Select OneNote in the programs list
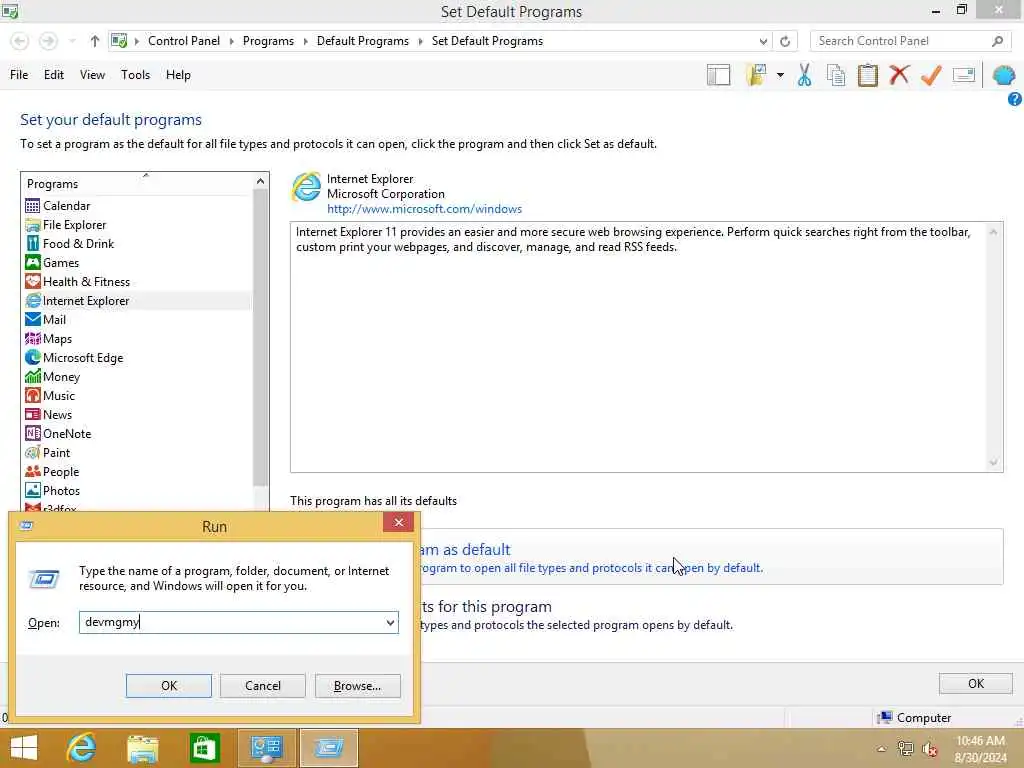 click(67, 434)
